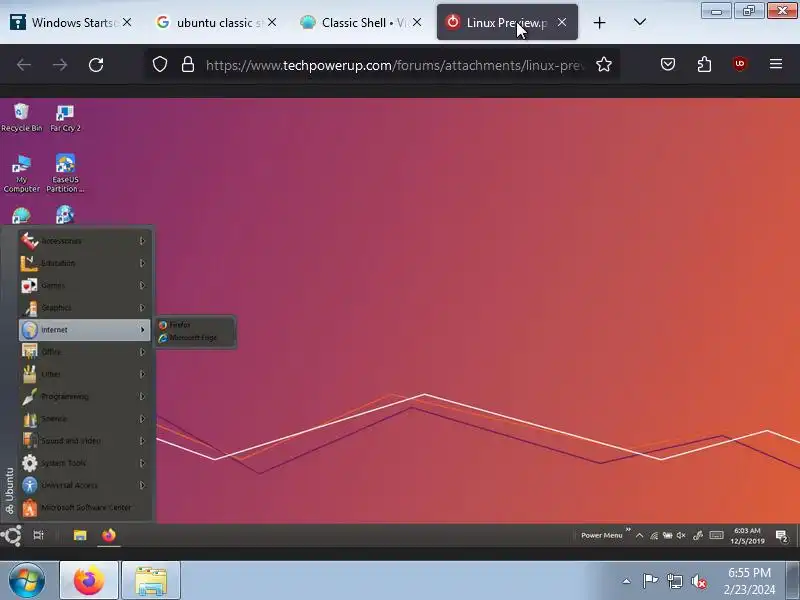Image resolution: width=800 pixels, height=600 pixels.
Task: Close the Classic Shell tab
Action: tap(417, 22)
